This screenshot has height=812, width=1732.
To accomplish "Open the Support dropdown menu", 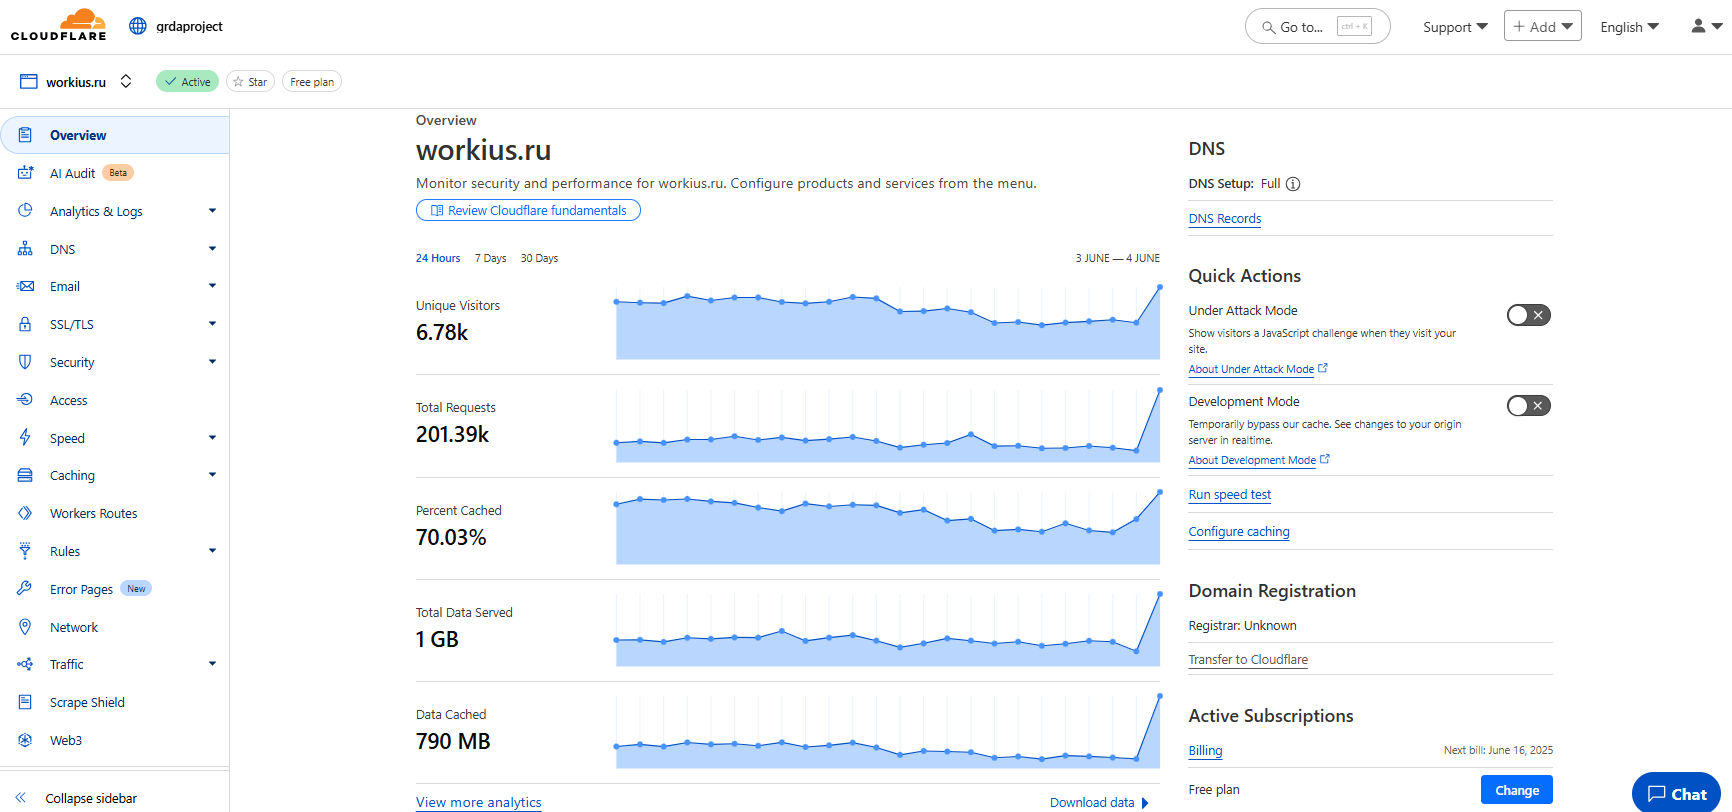I will tap(1455, 27).
